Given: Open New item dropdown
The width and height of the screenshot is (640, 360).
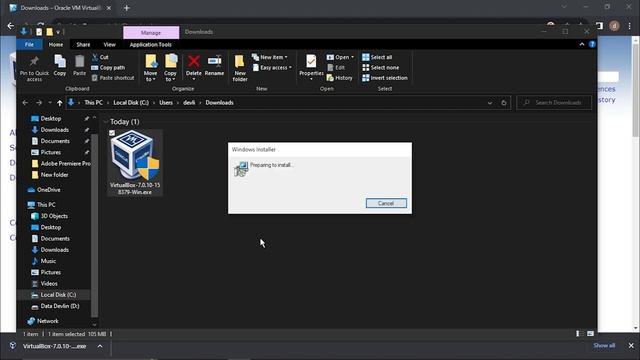Looking at the screenshot, I should [x=270, y=57].
